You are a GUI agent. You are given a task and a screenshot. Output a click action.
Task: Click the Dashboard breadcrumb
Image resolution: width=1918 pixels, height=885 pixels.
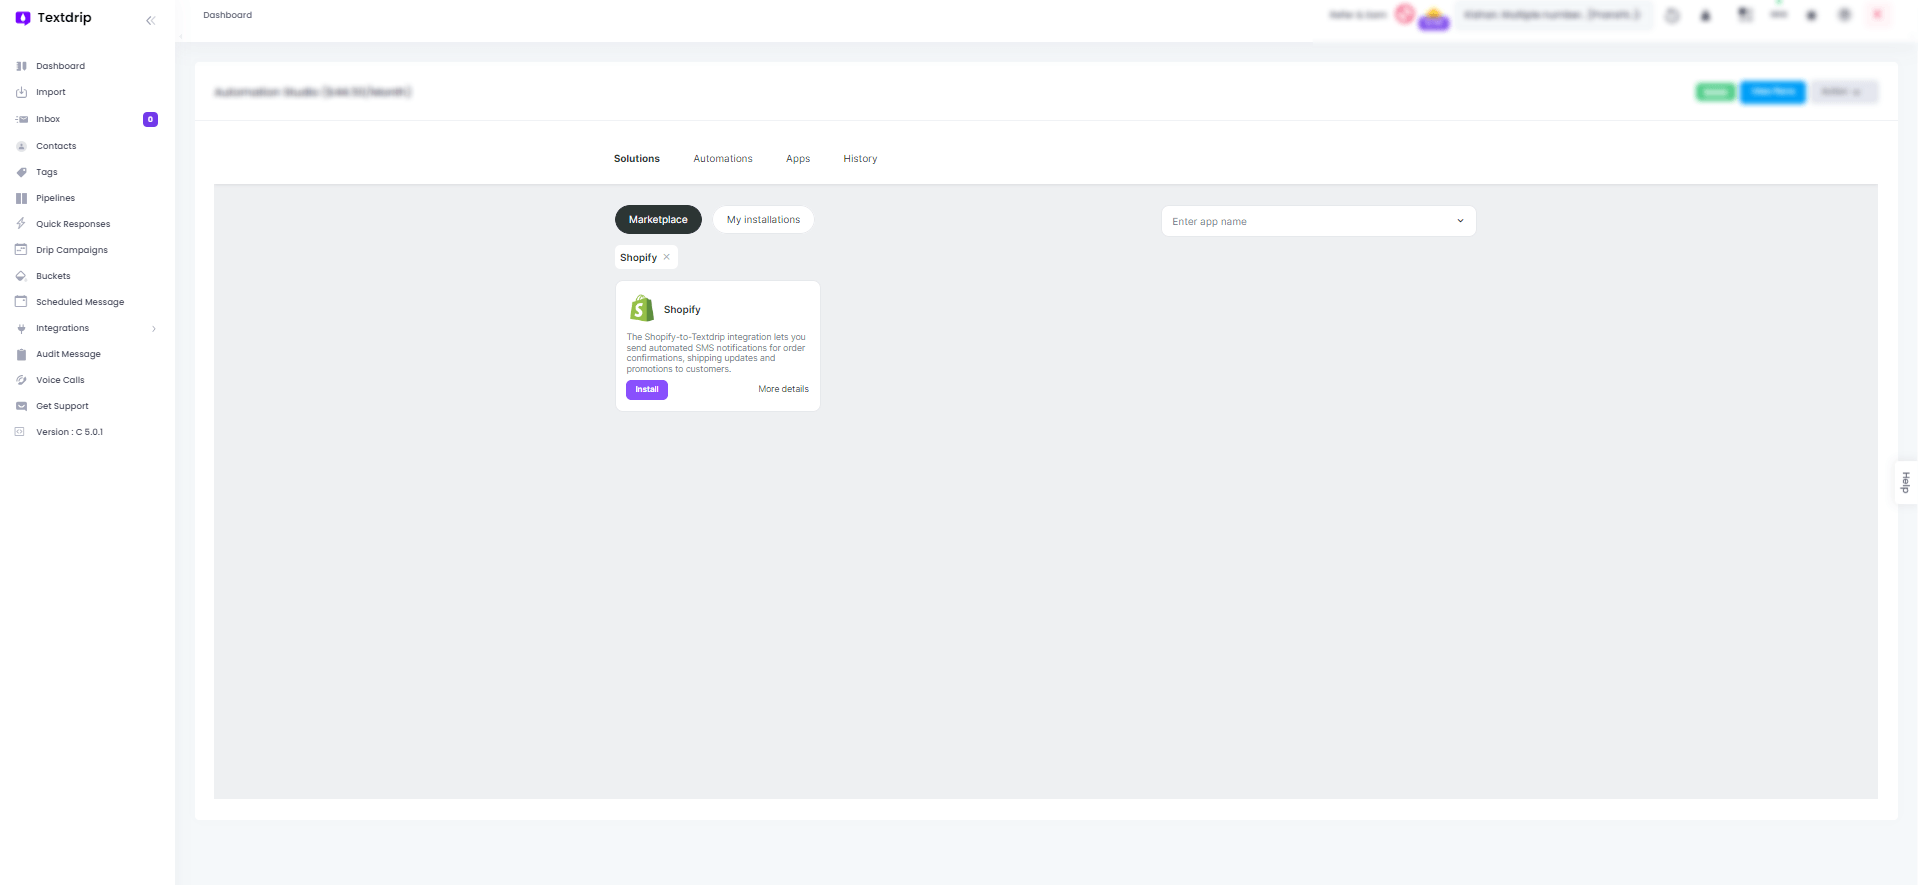(x=228, y=15)
